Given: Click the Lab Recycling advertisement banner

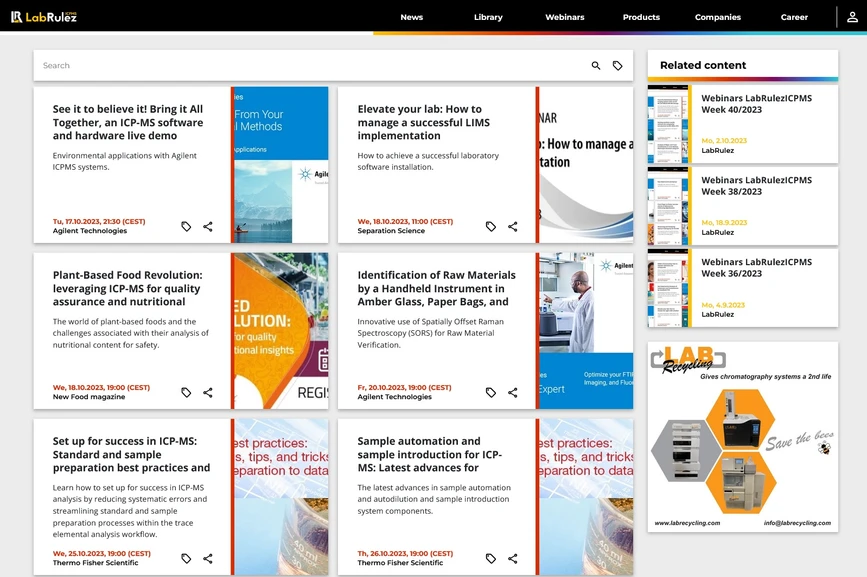Looking at the screenshot, I should pyautogui.click(x=743, y=437).
